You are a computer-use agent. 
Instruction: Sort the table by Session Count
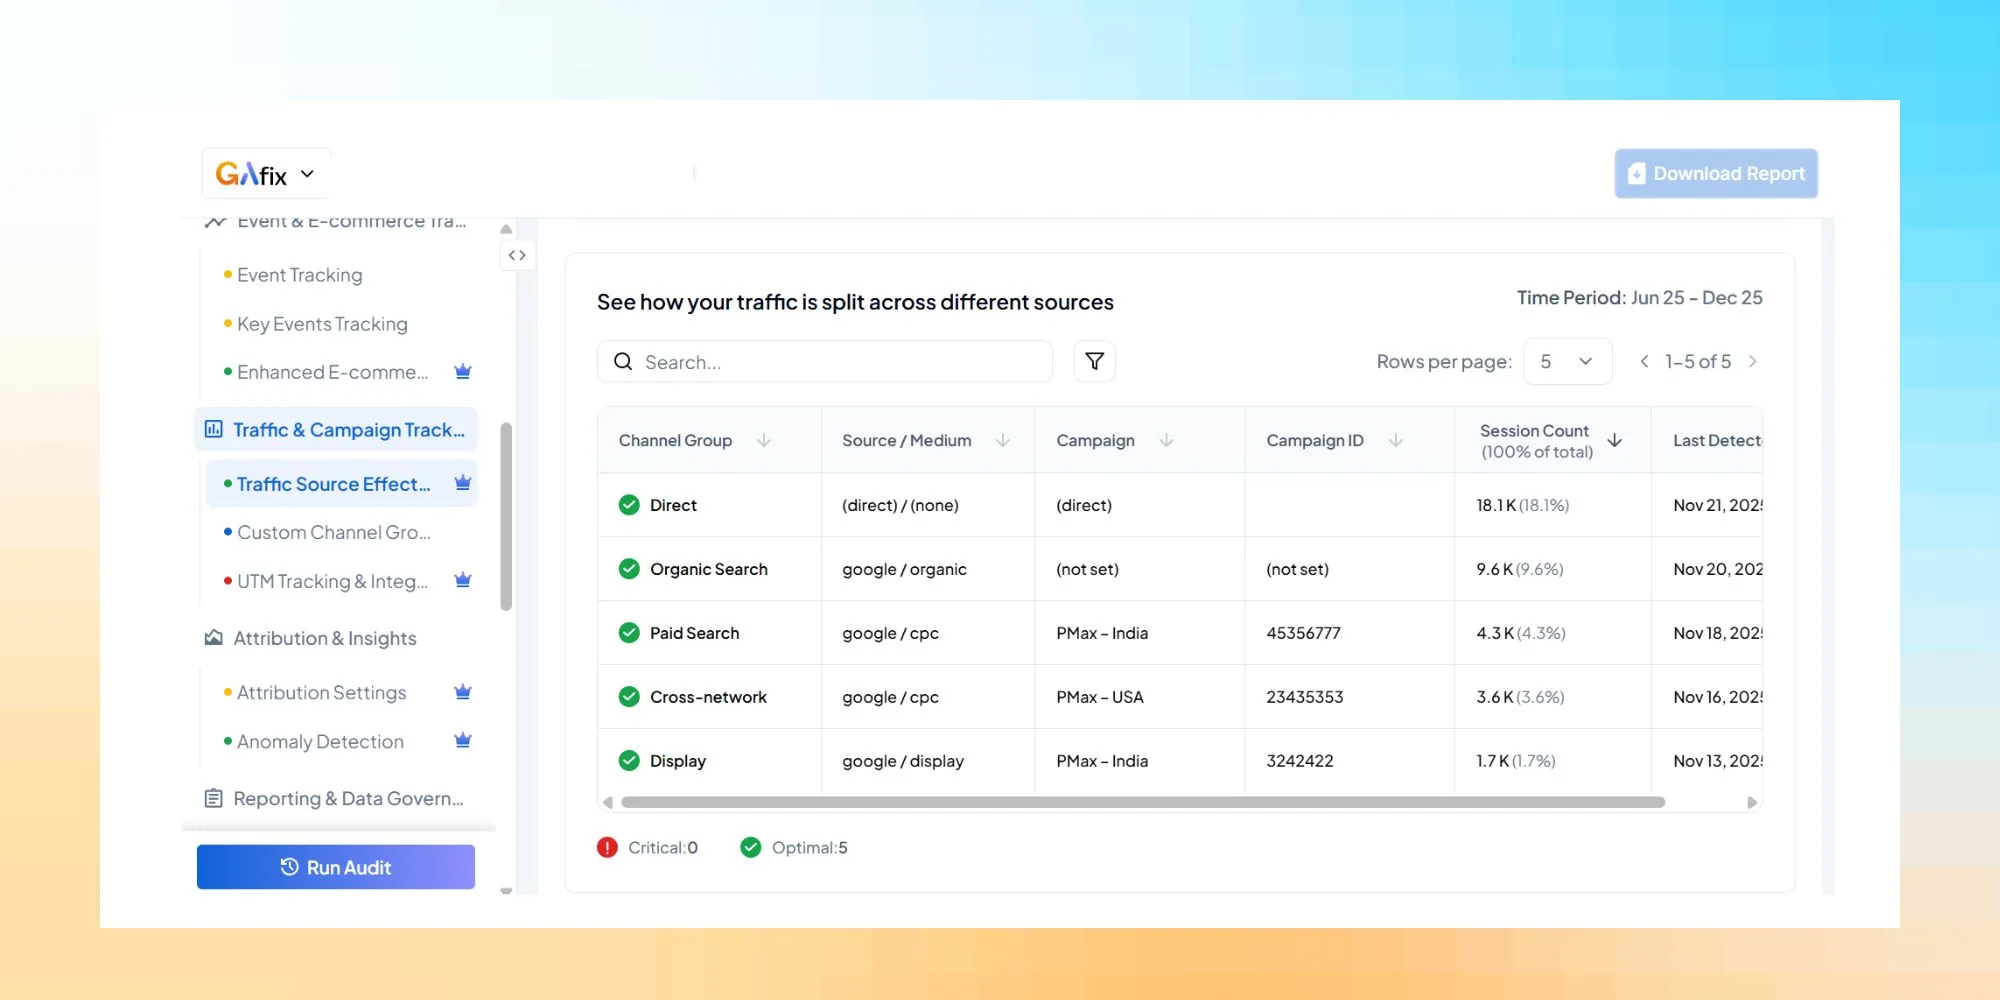tap(1613, 439)
